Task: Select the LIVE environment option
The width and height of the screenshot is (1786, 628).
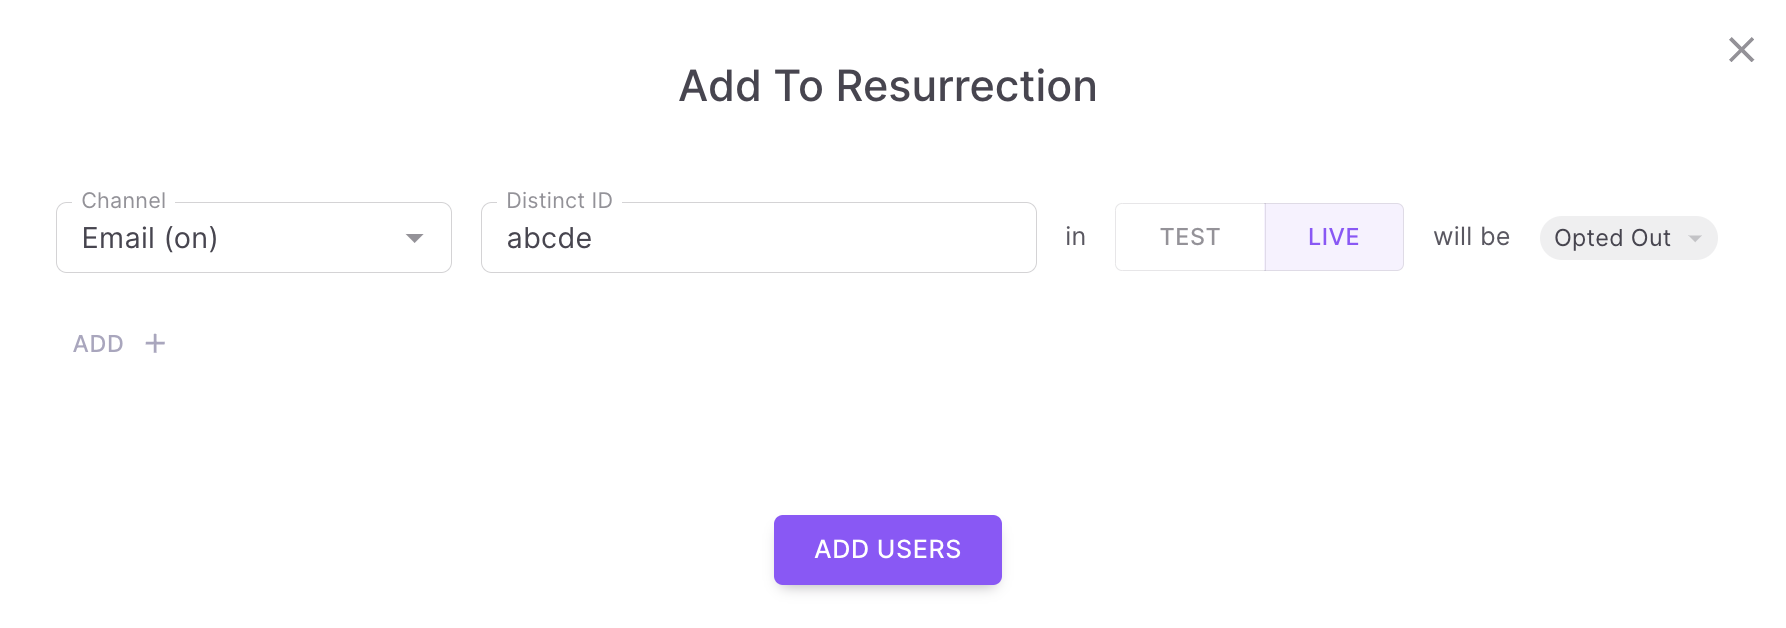Action: pyautogui.click(x=1334, y=237)
